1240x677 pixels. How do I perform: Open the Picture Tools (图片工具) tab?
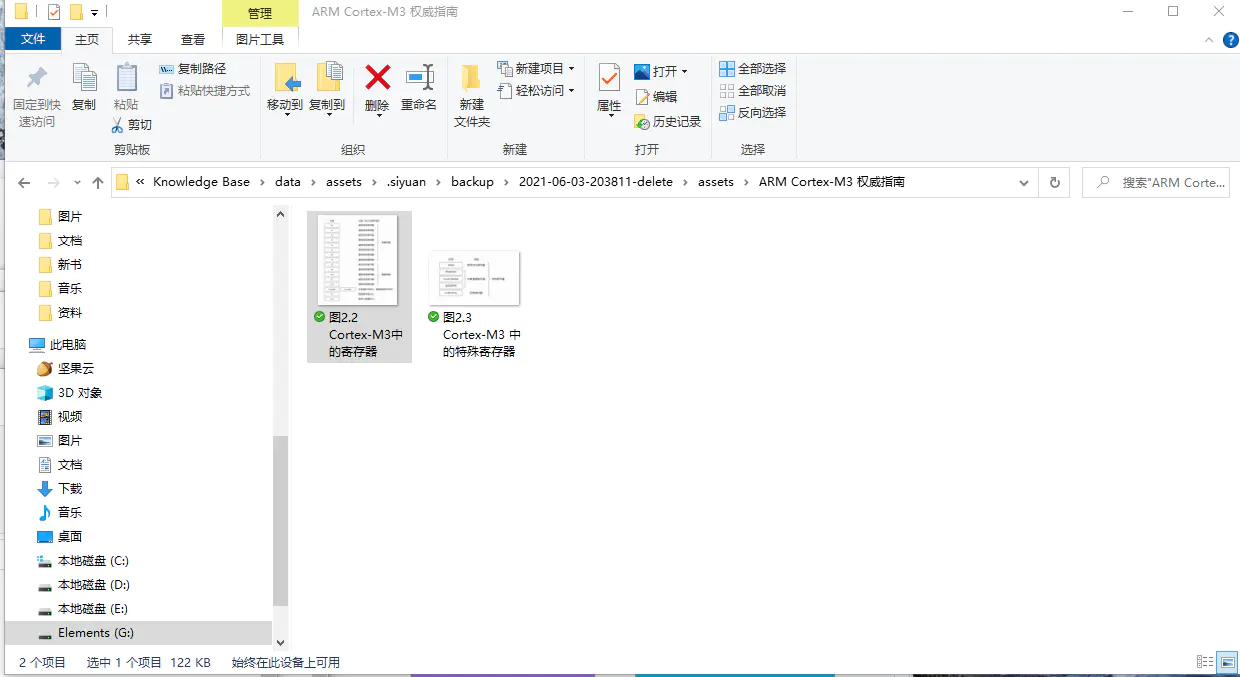pyautogui.click(x=260, y=39)
